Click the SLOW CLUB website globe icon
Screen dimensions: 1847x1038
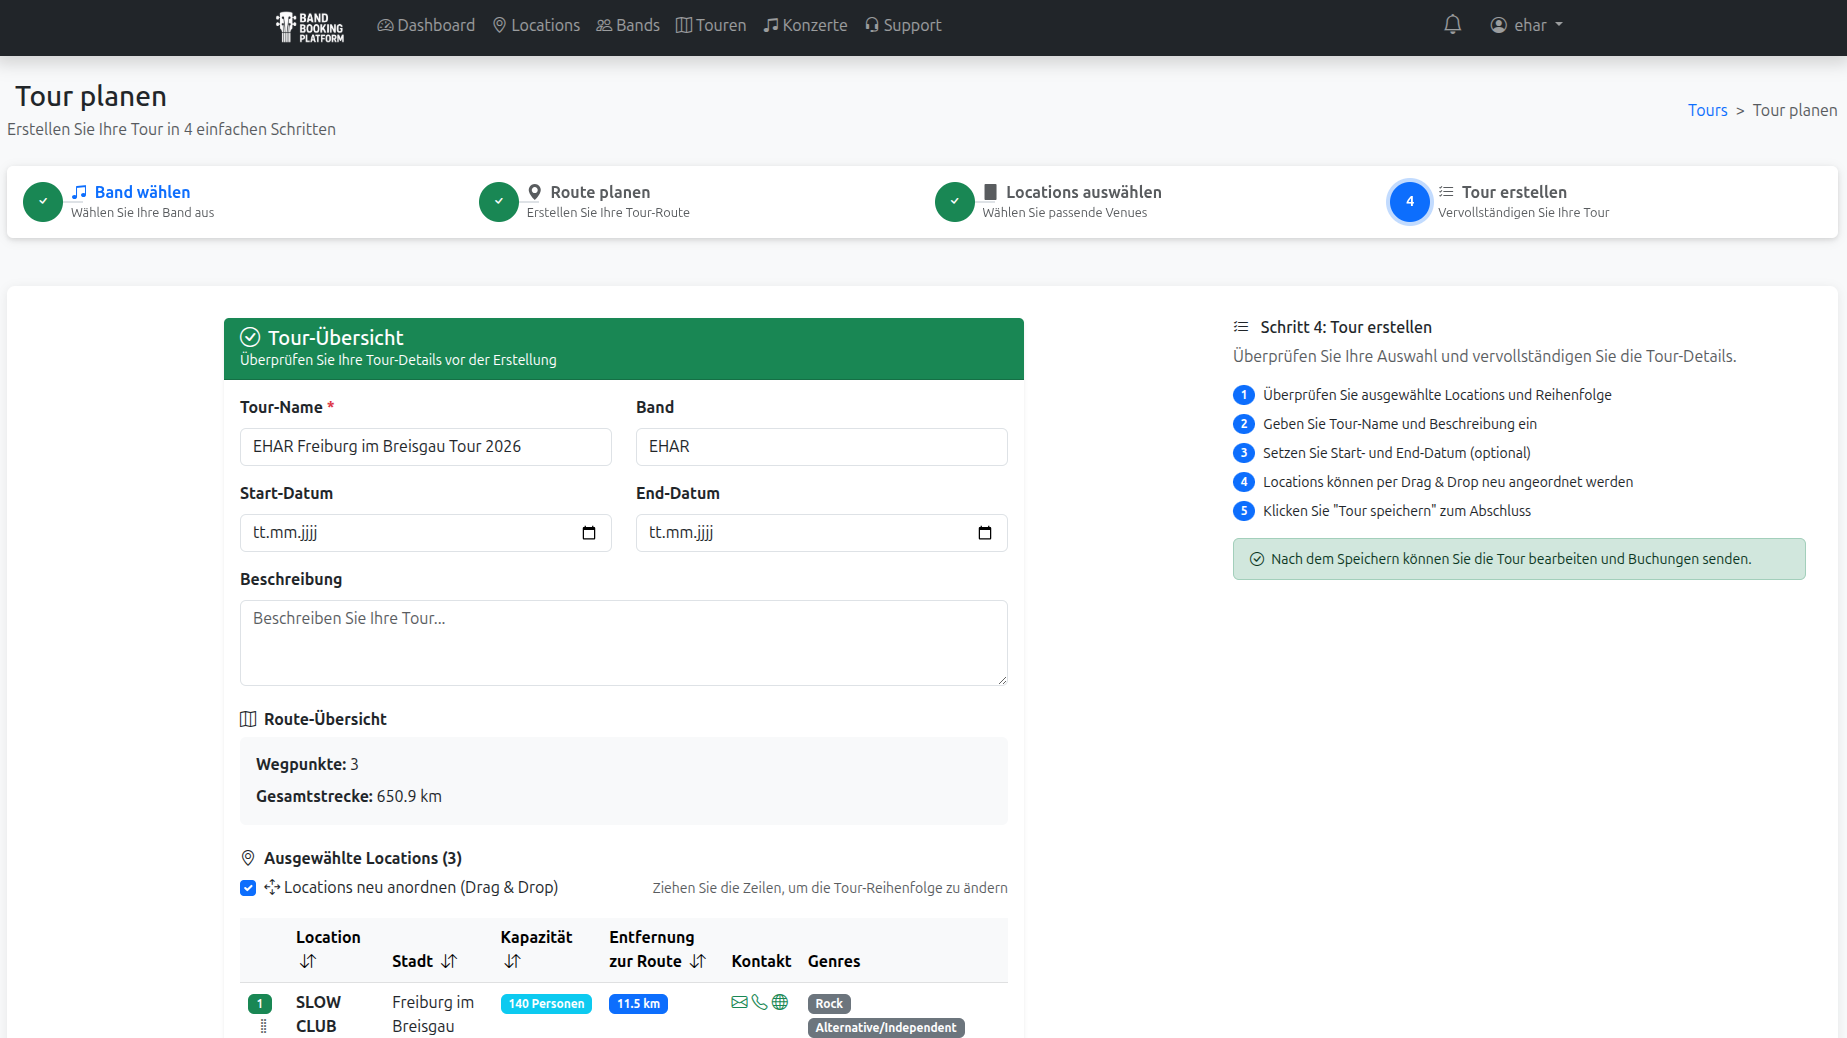pyautogui.click(x=780, y=1002)
